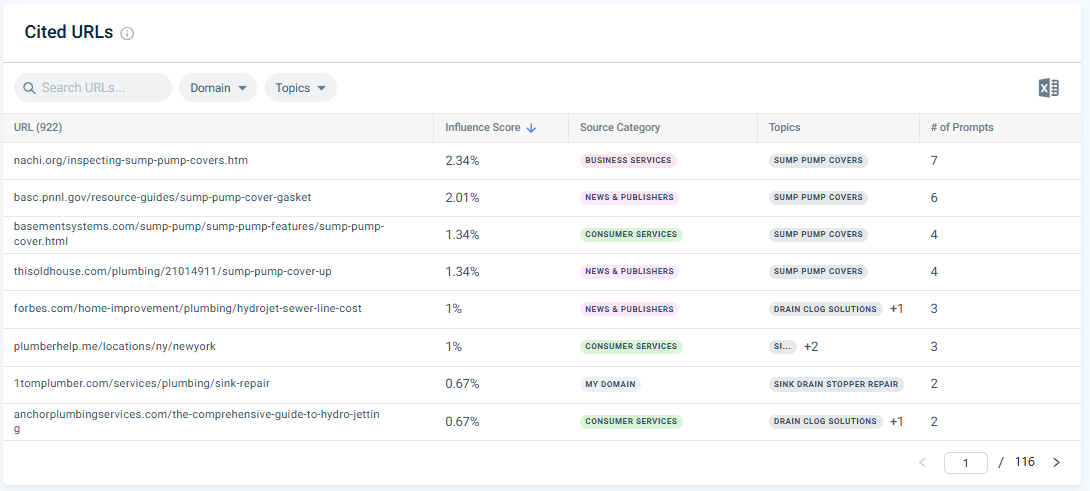Click the Excel export icon

pos(1048,88)
